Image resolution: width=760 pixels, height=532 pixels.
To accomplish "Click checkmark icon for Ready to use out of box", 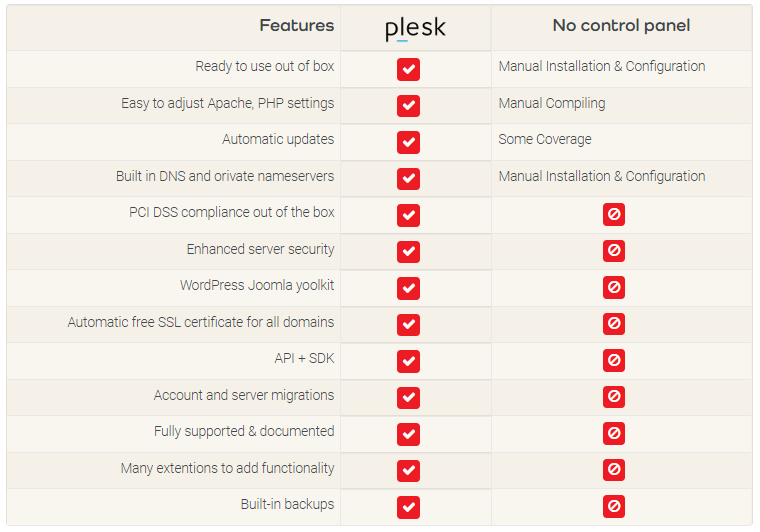I will pyautogui.click(x=408, y=69).
